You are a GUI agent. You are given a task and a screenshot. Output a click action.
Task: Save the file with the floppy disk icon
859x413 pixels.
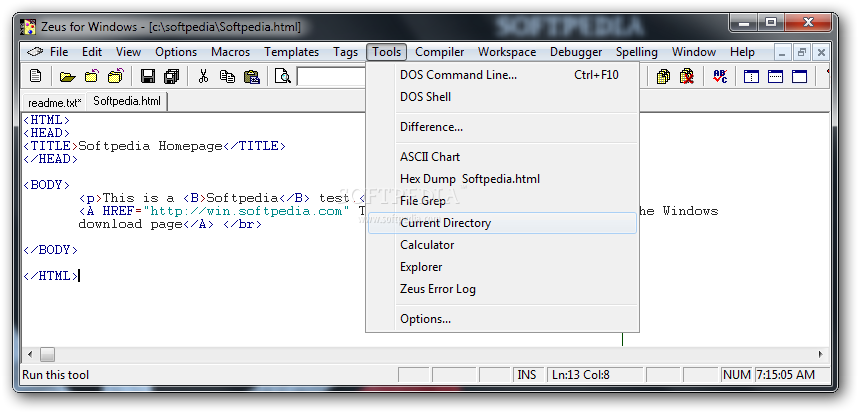pyautogui.click(x=147, y=76)
